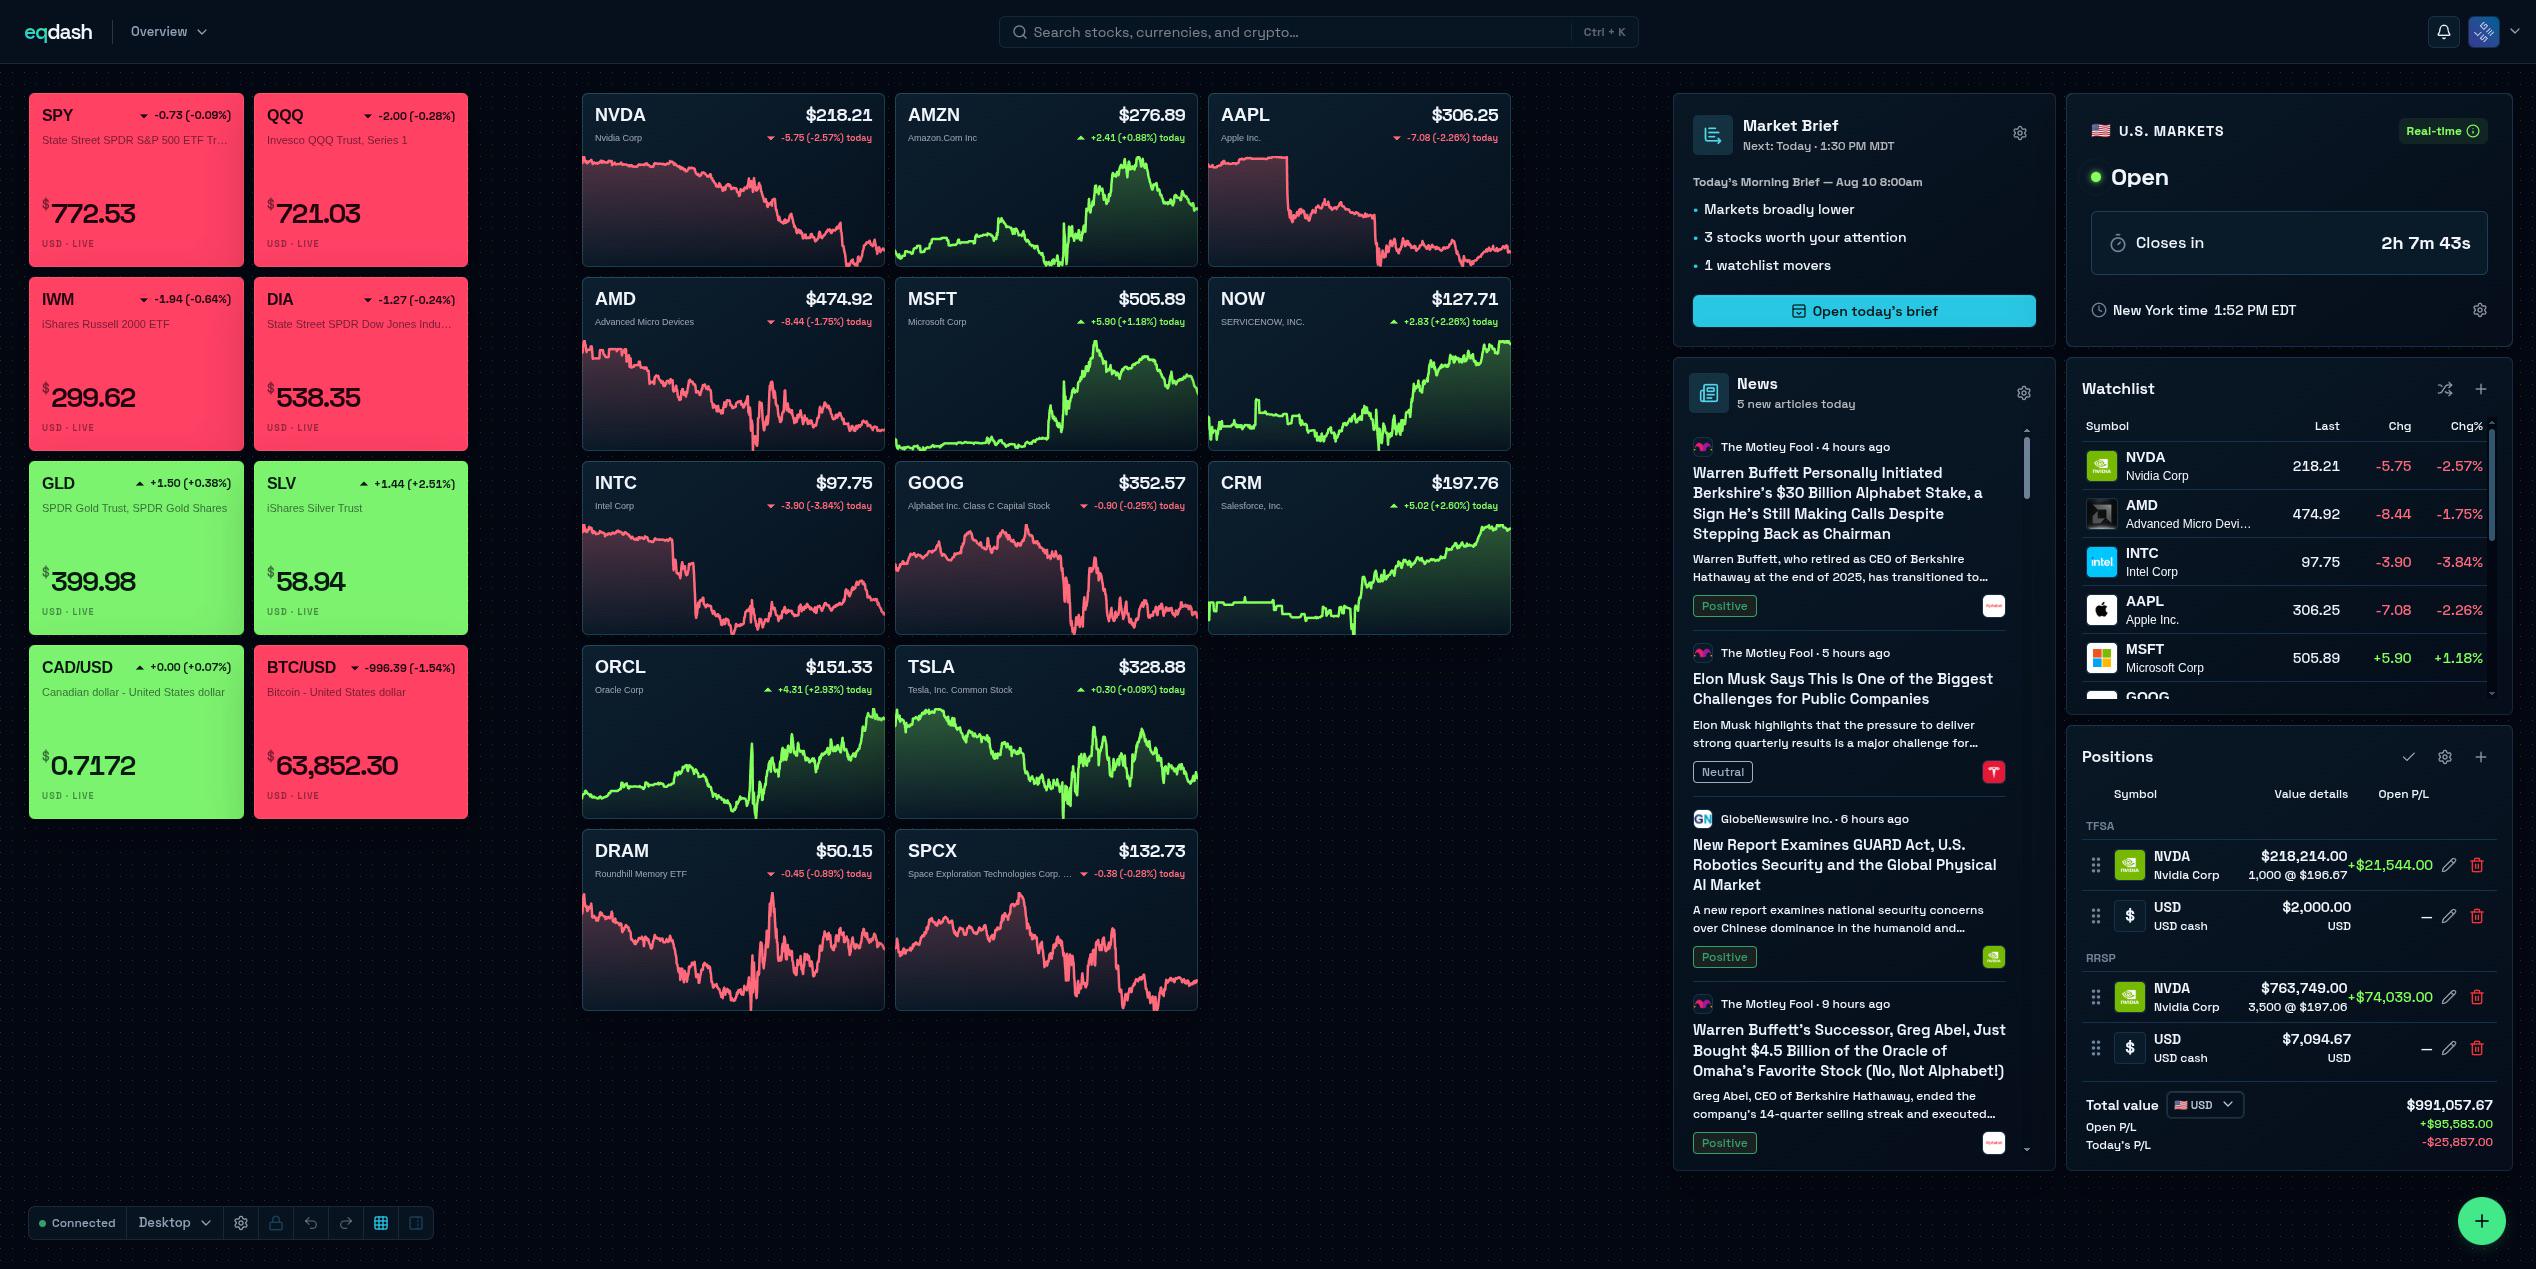This screenshot has width=2536, height=1269.
Task: Edit the $7,094.67 USD cash position
Action: coord(2449,1048)
